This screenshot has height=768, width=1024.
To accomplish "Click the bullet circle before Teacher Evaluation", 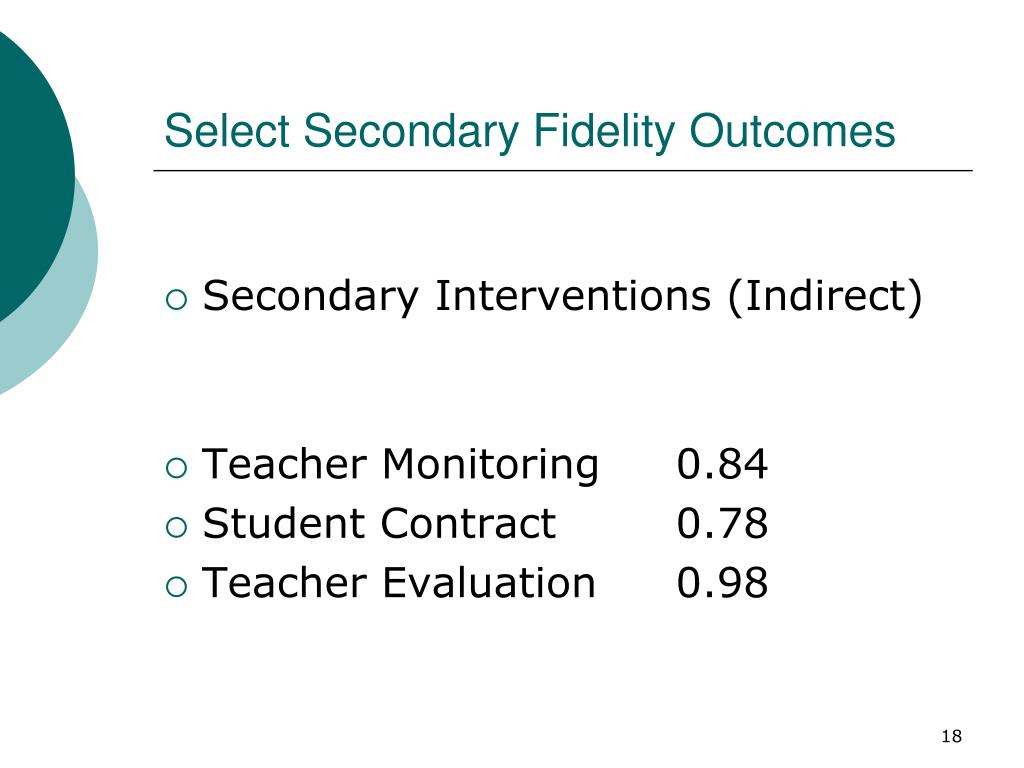I will (x=176, y=586).
